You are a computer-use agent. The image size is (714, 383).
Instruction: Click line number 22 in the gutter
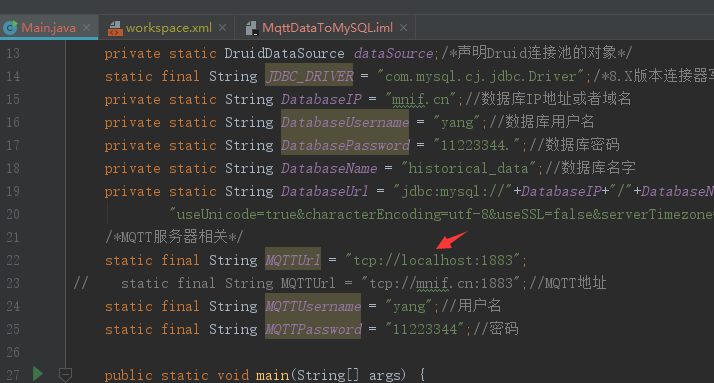13,260
